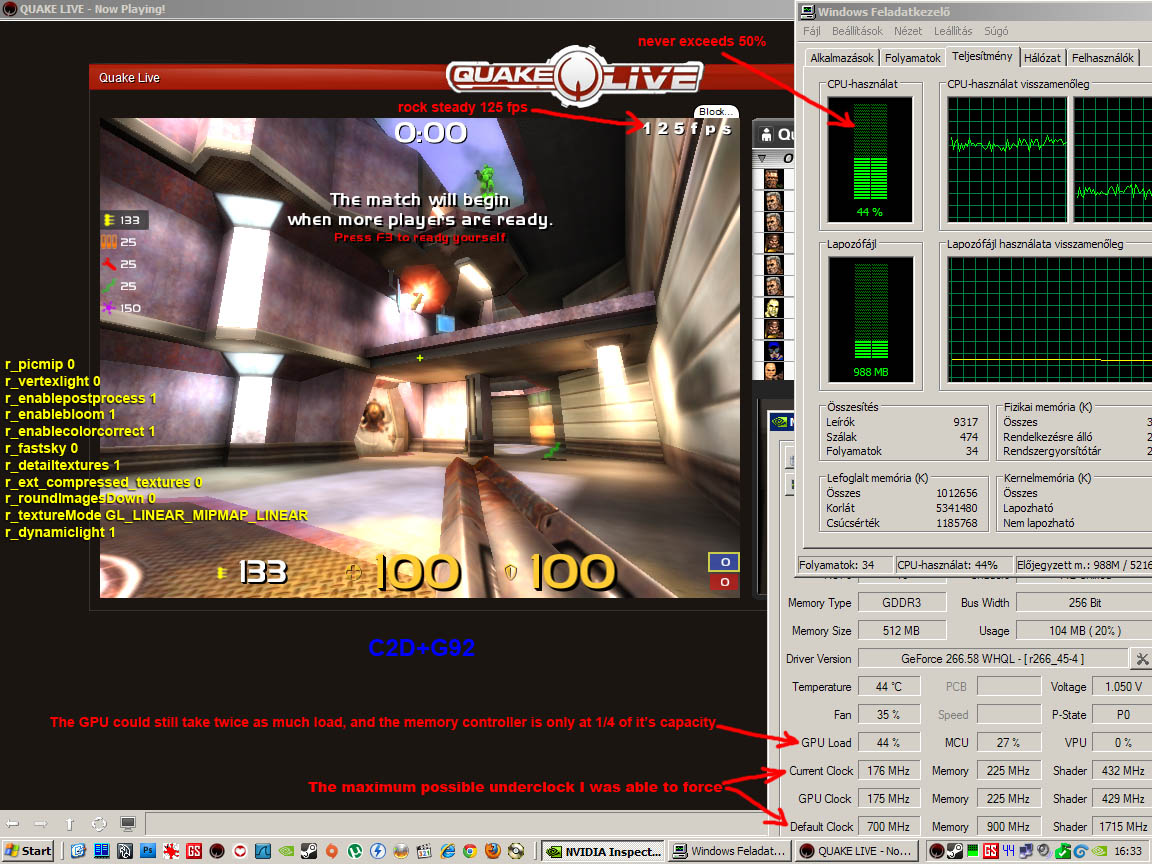
Task: Click the Temperature 44 °C value
Action: [888, 686]
